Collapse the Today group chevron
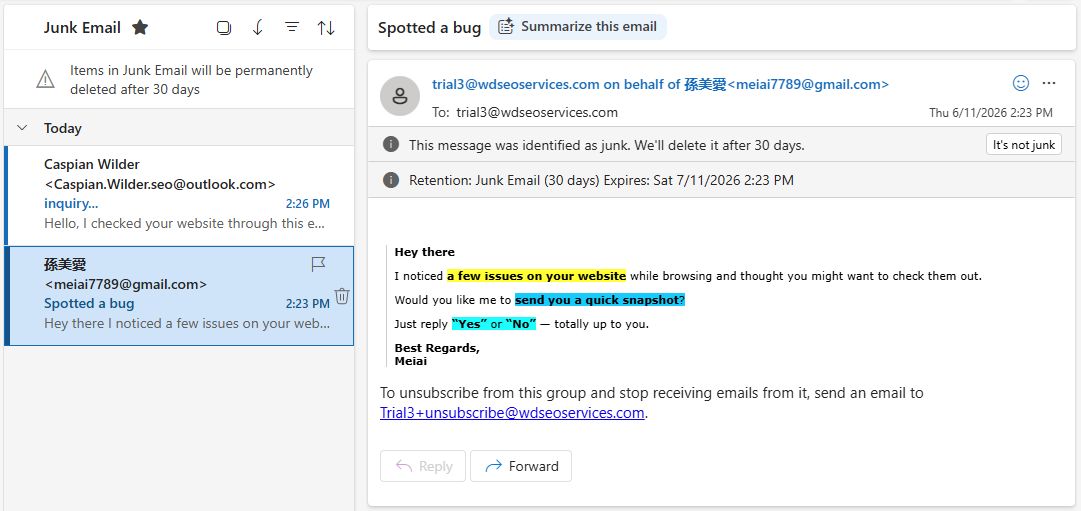Viewport: 1081px width, 511px height. point(22,128)
